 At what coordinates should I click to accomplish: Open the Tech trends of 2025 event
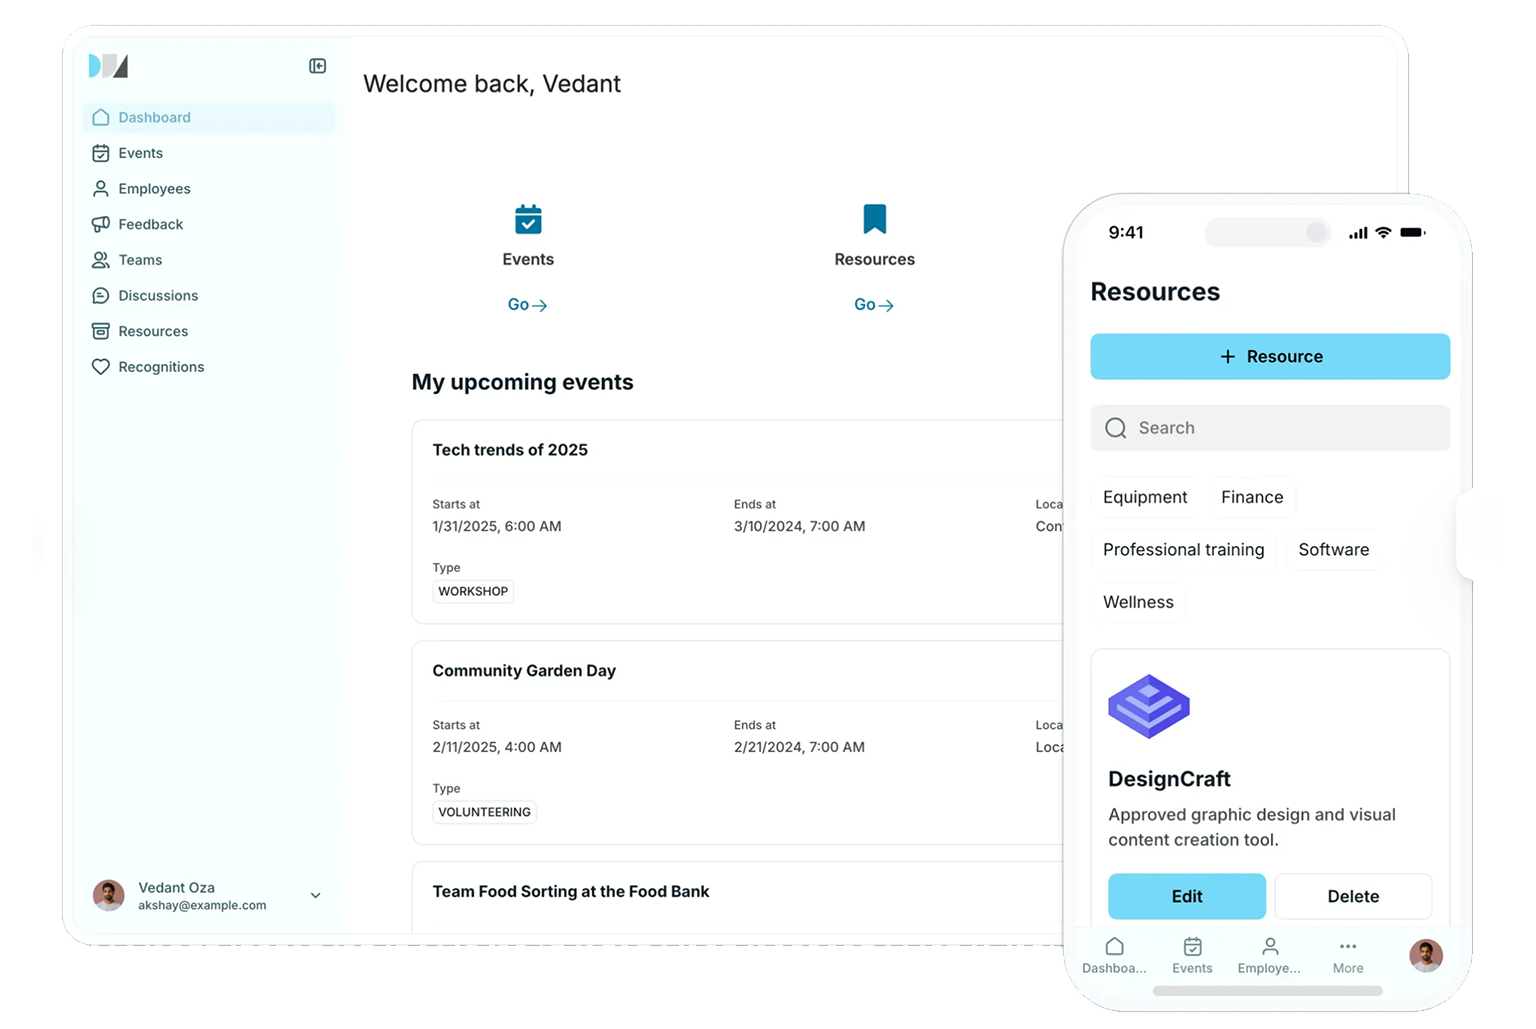coord(510,450)
